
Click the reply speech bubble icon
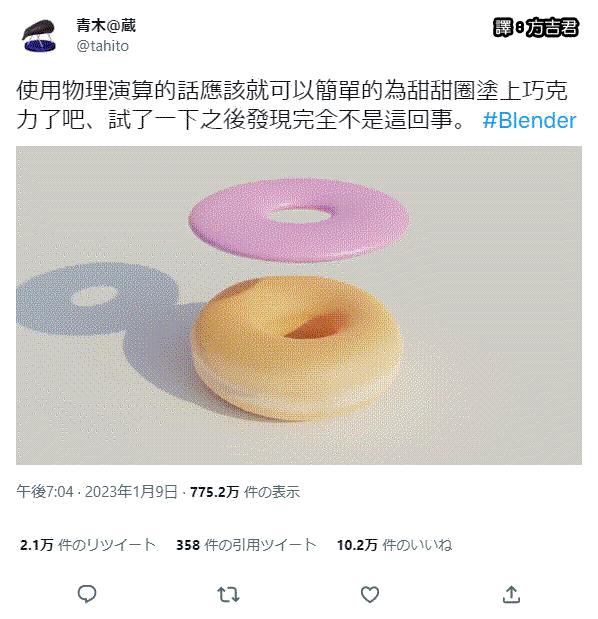87,594
